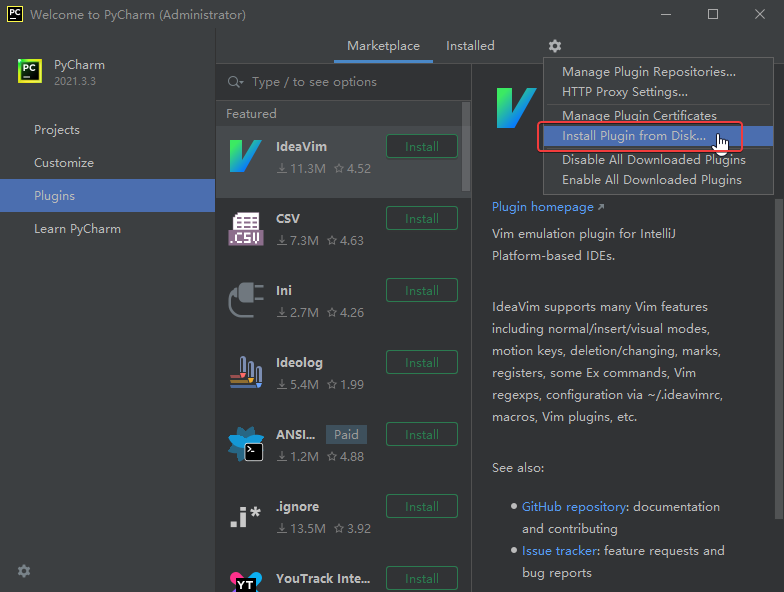Click the ANSI 4.88 rating
Screen dimensions: 784x592
(x=346, y=456)
